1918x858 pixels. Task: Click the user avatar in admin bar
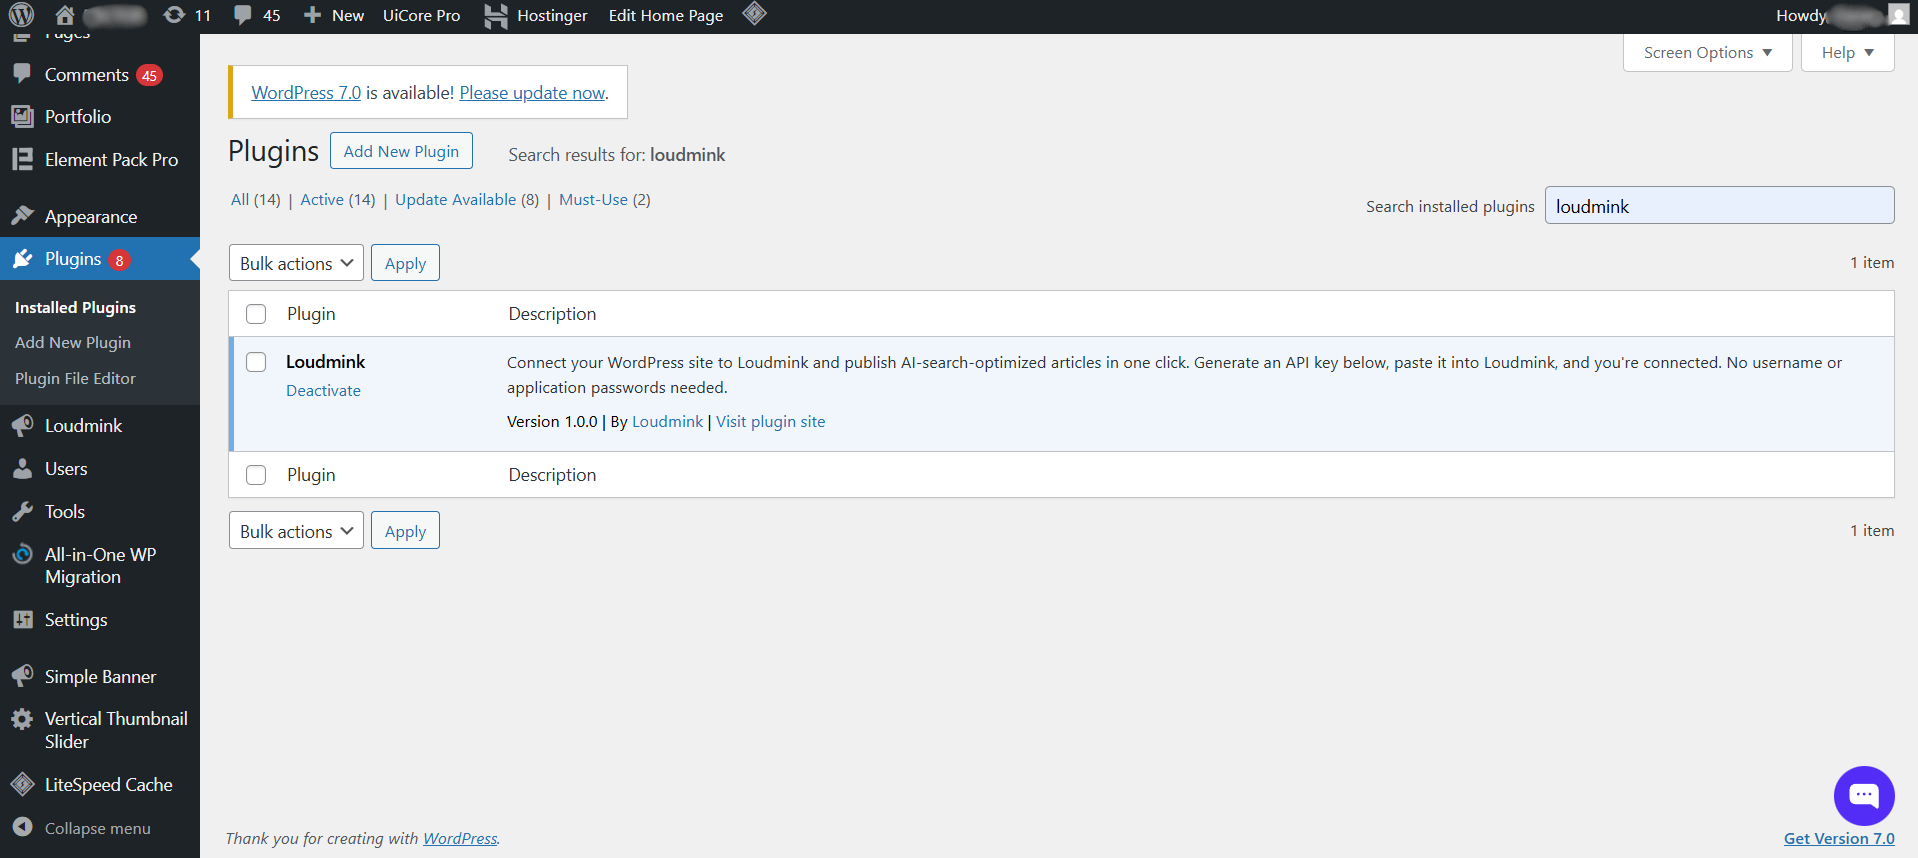pos(1898,14)
